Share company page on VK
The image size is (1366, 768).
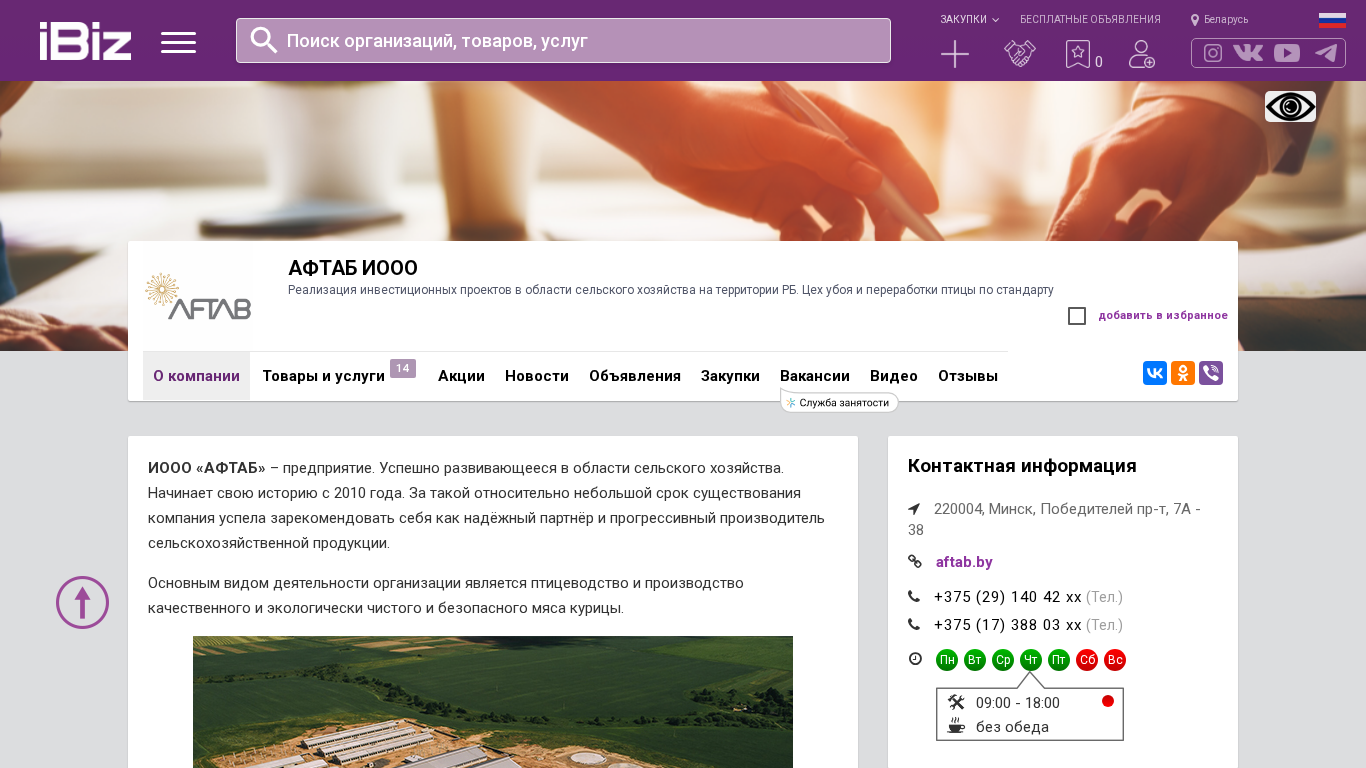click(x=1155, y=373)
